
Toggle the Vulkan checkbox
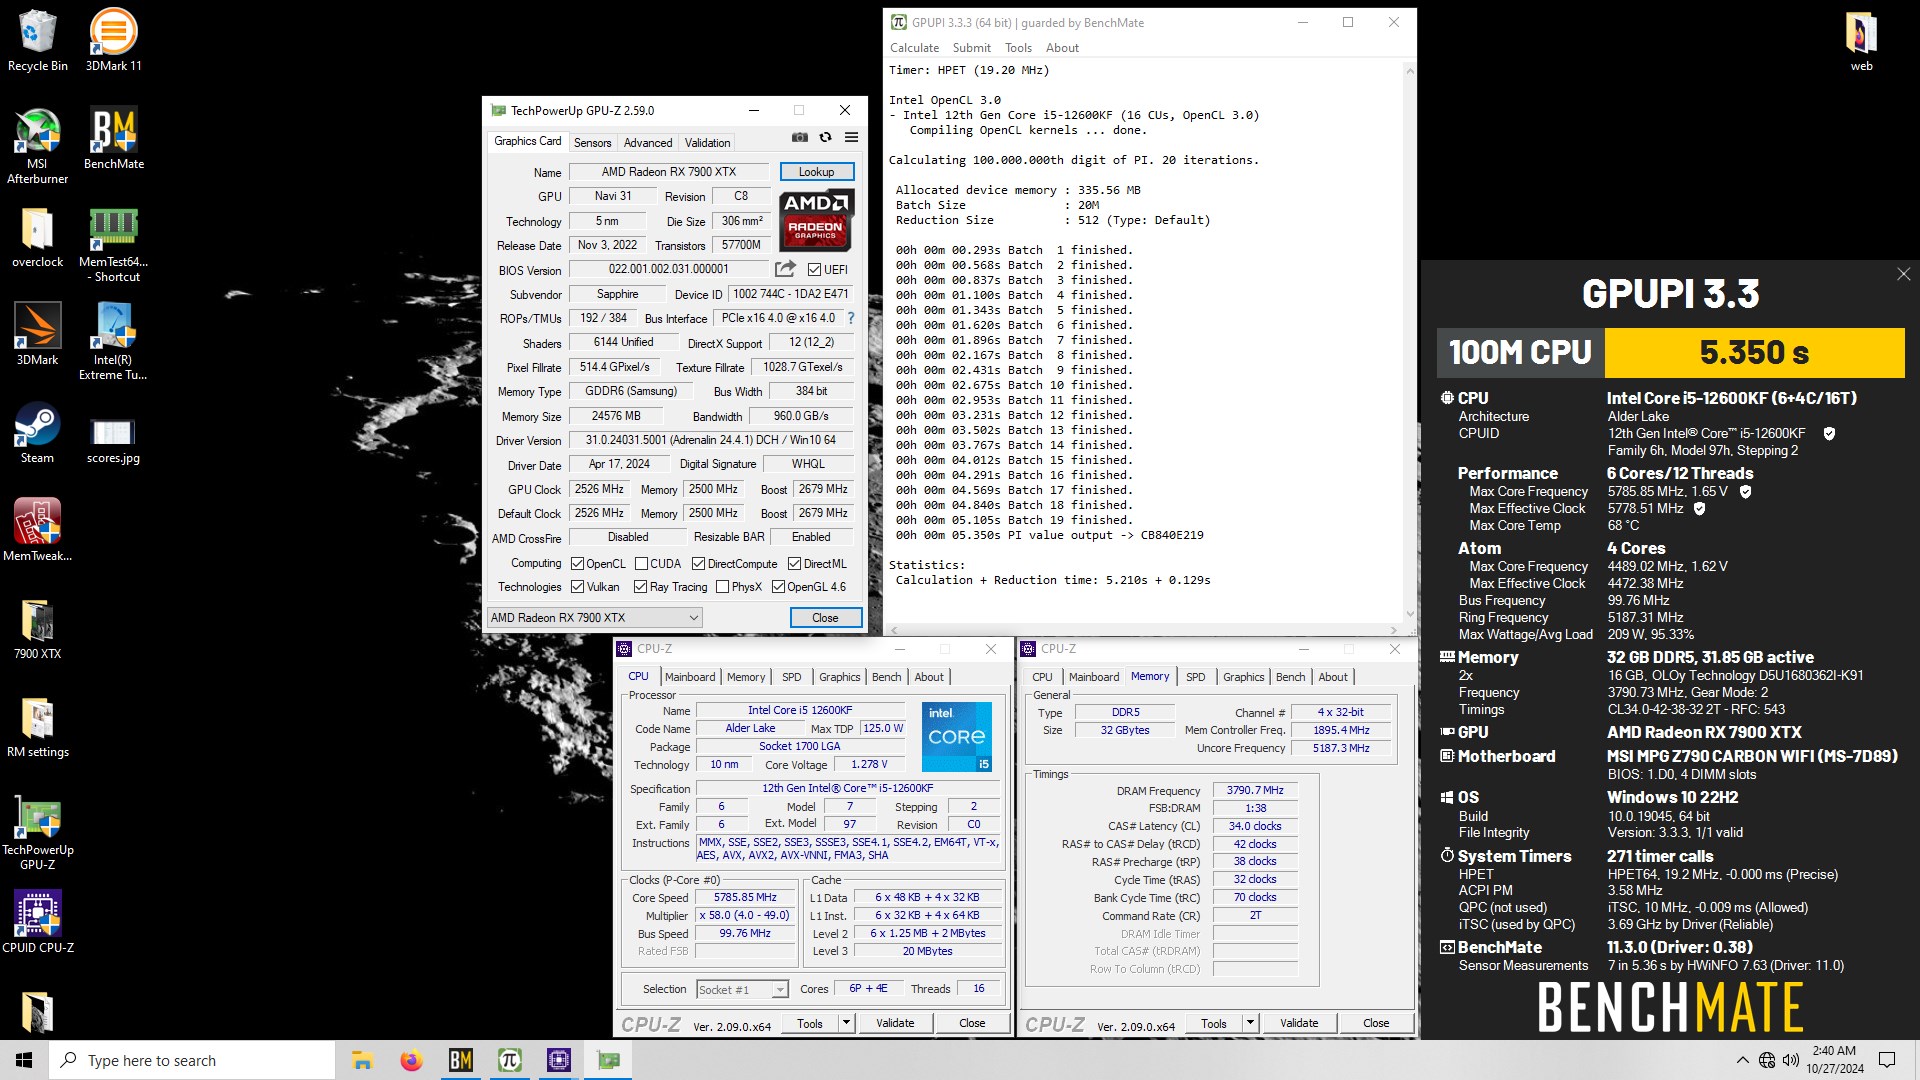click(577, 587)
